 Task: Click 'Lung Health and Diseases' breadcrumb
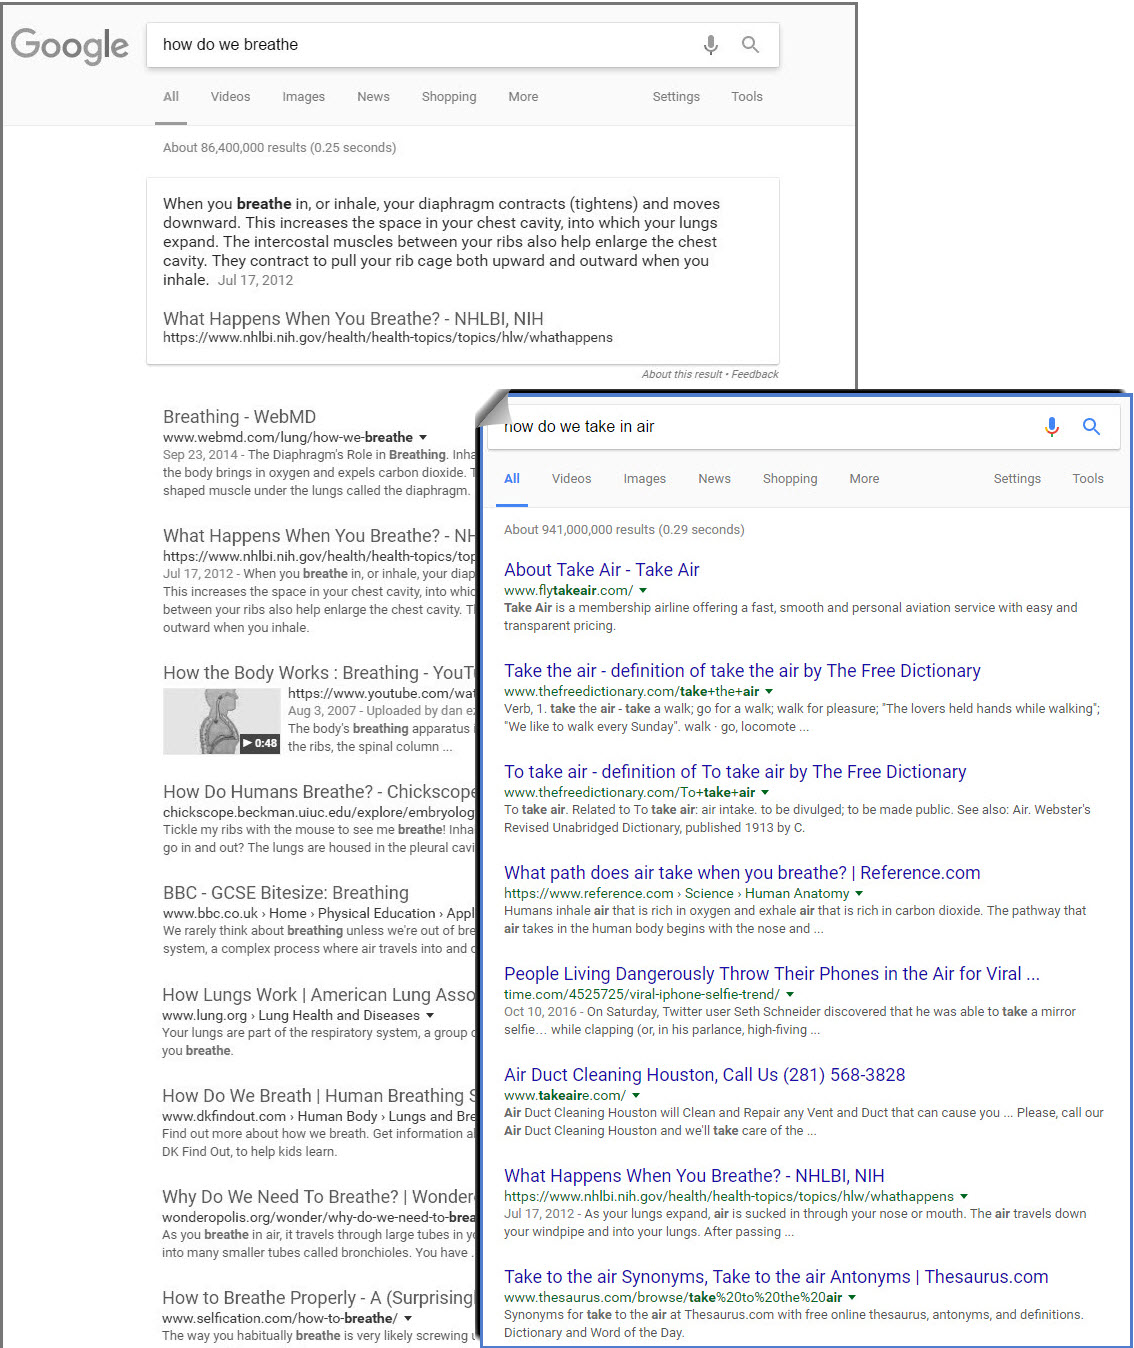point(339,1016)
